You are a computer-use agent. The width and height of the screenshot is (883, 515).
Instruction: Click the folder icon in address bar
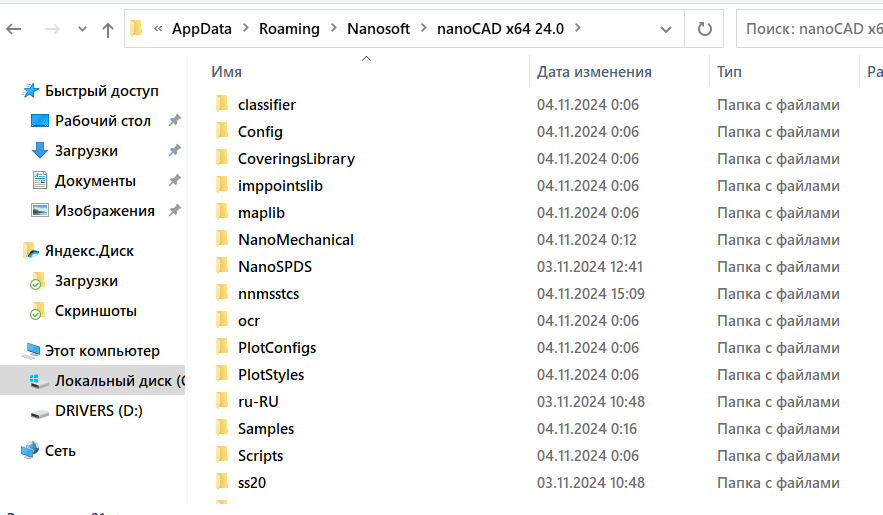coord(136,28)
